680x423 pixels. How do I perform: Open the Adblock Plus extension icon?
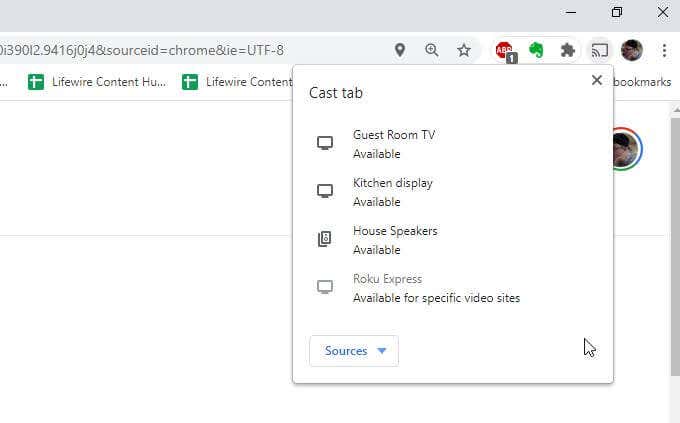coord(505,51)
